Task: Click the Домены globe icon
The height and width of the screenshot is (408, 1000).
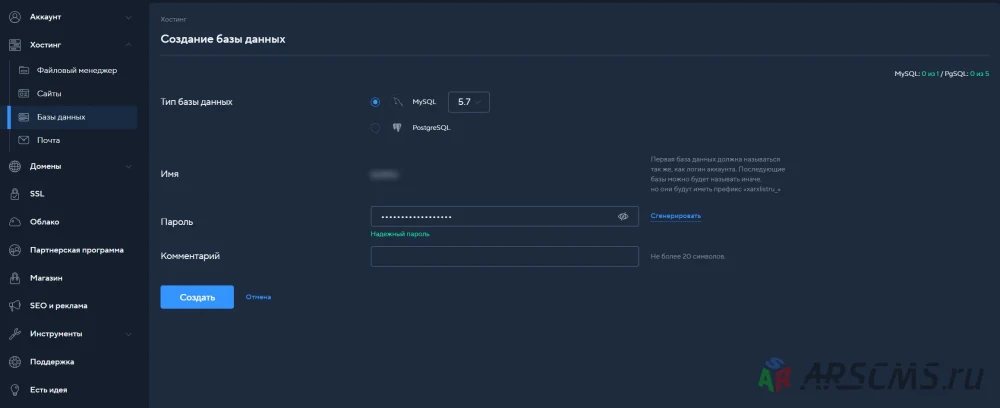Action: (x=15, y=166)
